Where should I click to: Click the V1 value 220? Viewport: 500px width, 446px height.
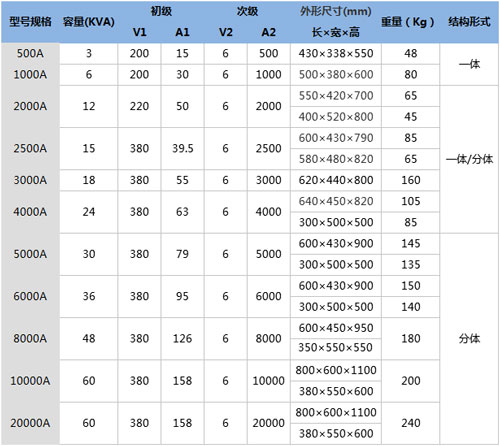tap(139, 106)
